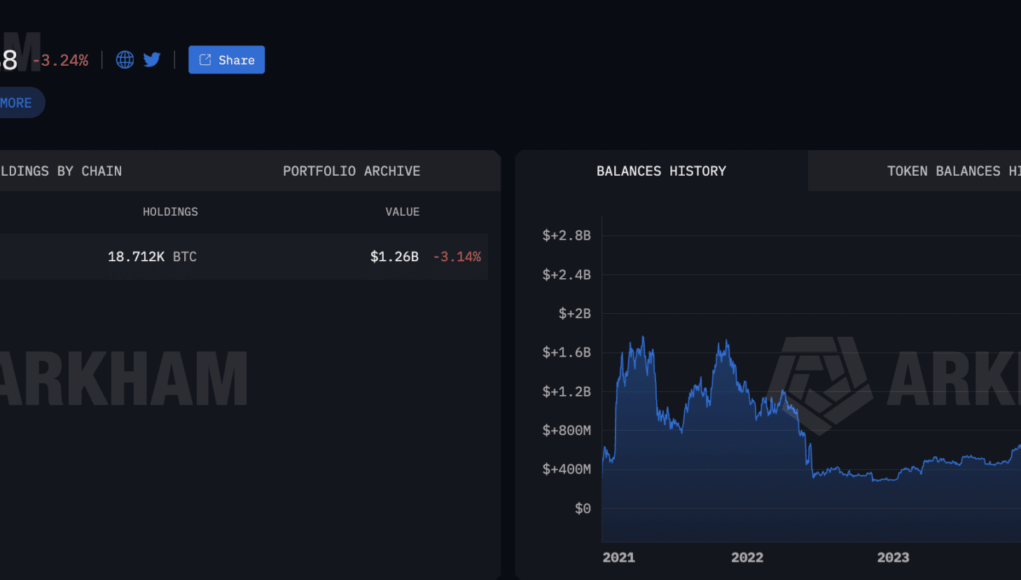
Task: Click the -3.14% change in BTC row
Action: click(x=457, y=256)
